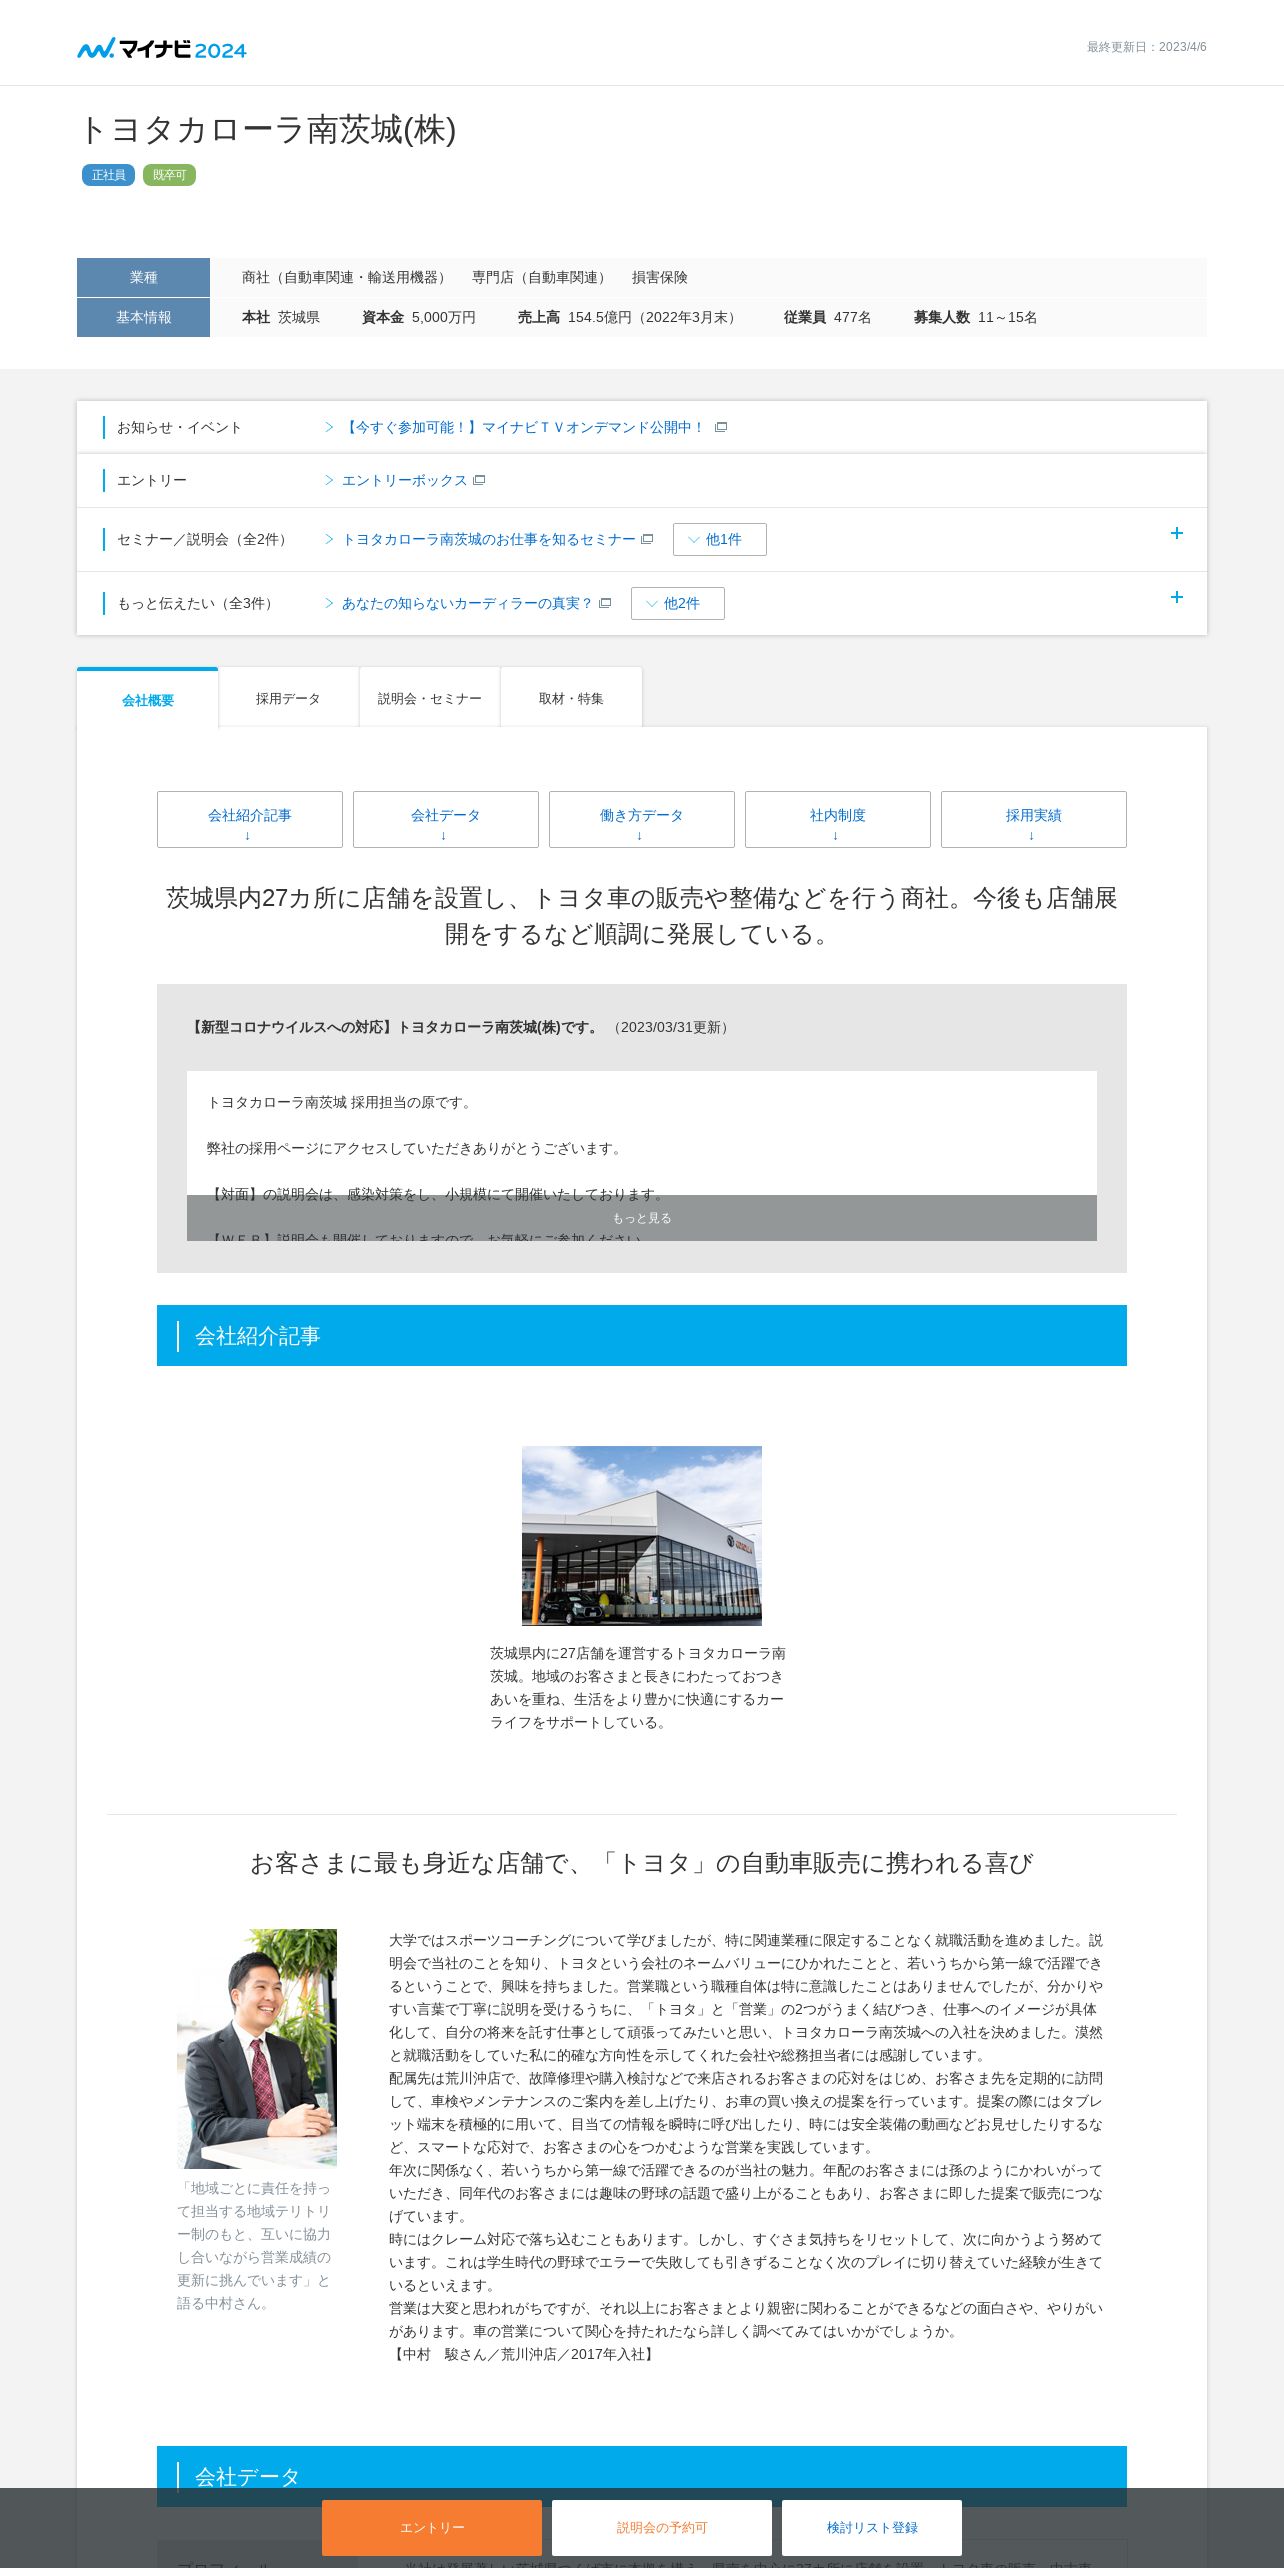This screenshot has width=1284, height=2568.
Task: Click the arrow before エントリーボックス link
Action: pos(329,480)
